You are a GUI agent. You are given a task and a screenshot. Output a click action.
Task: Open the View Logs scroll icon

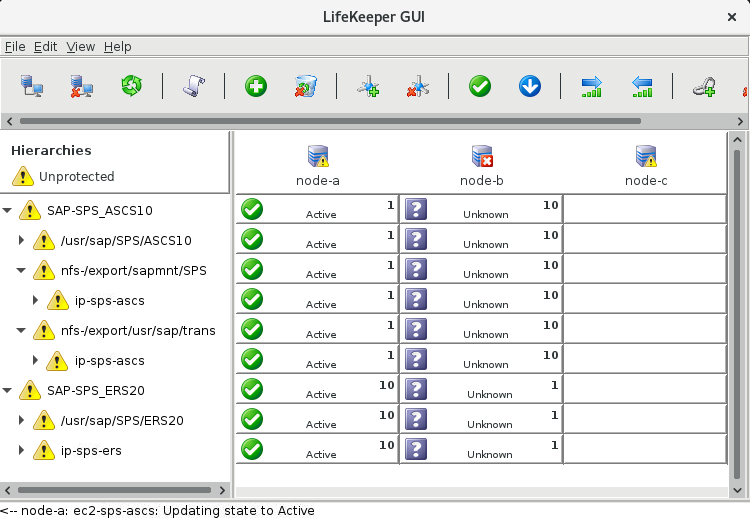(x=194, y=87)
